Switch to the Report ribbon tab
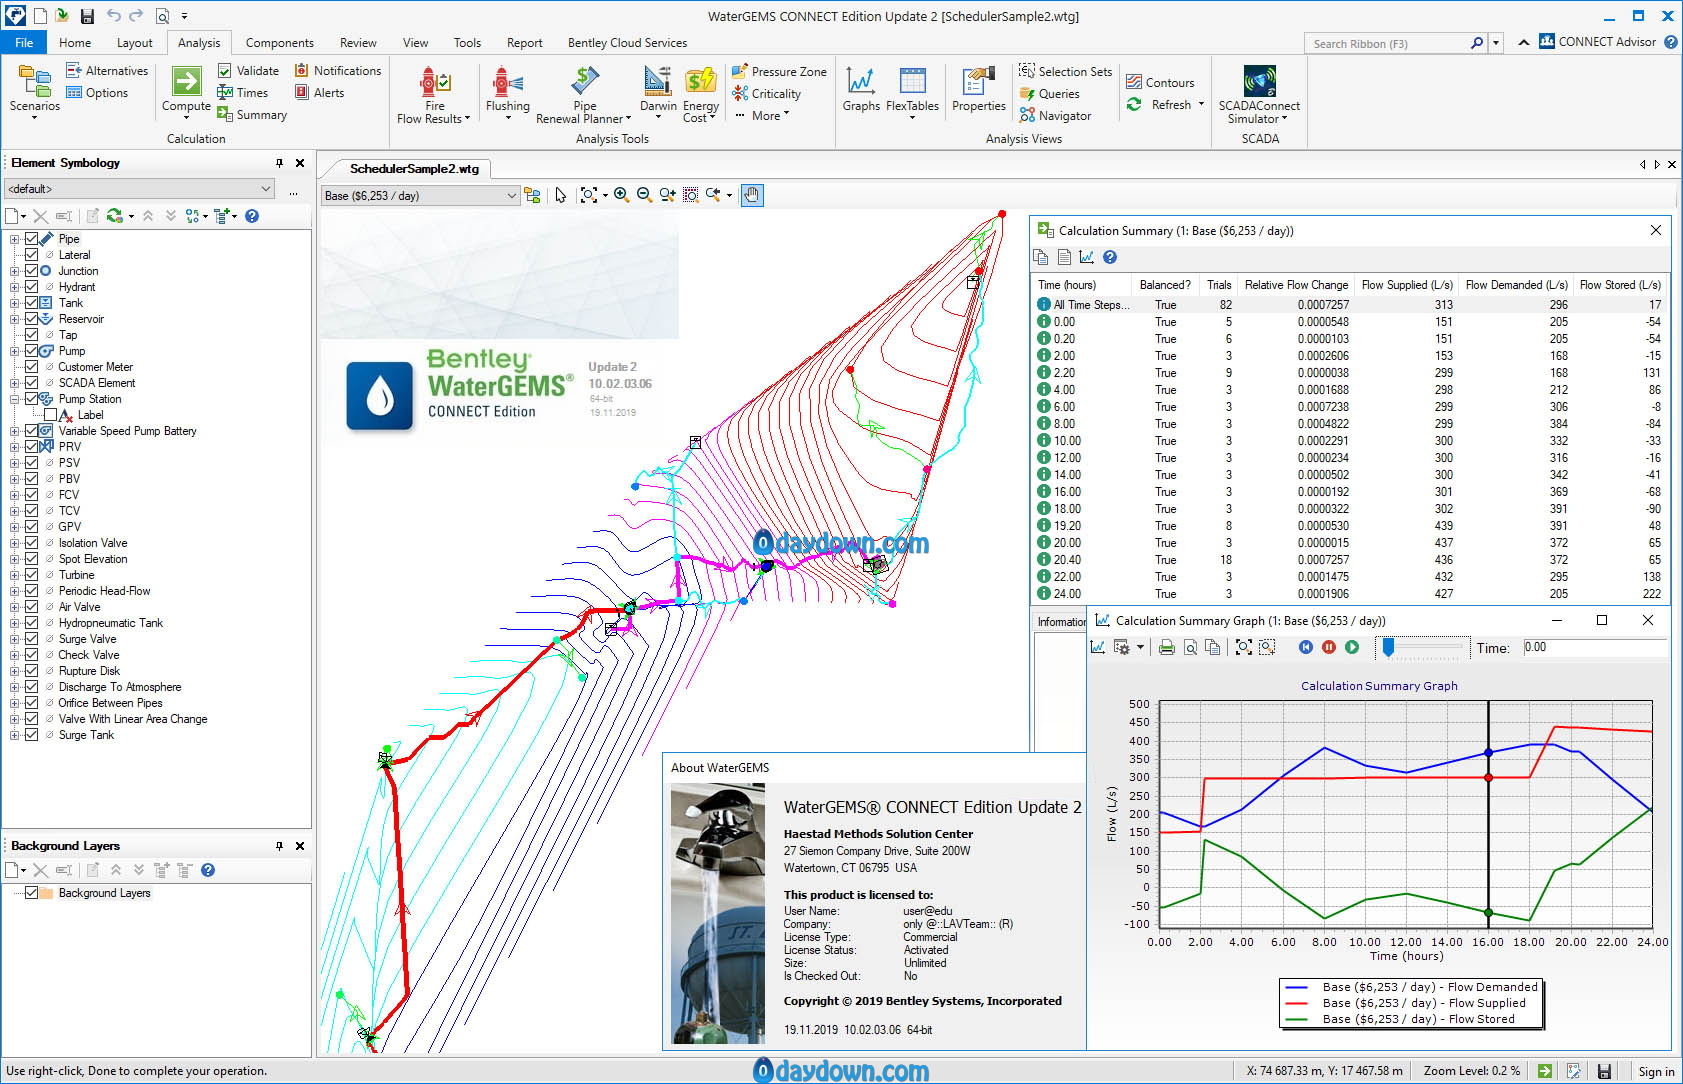Viewport: 1683px width, 1084px height. (x=524, y=43)
